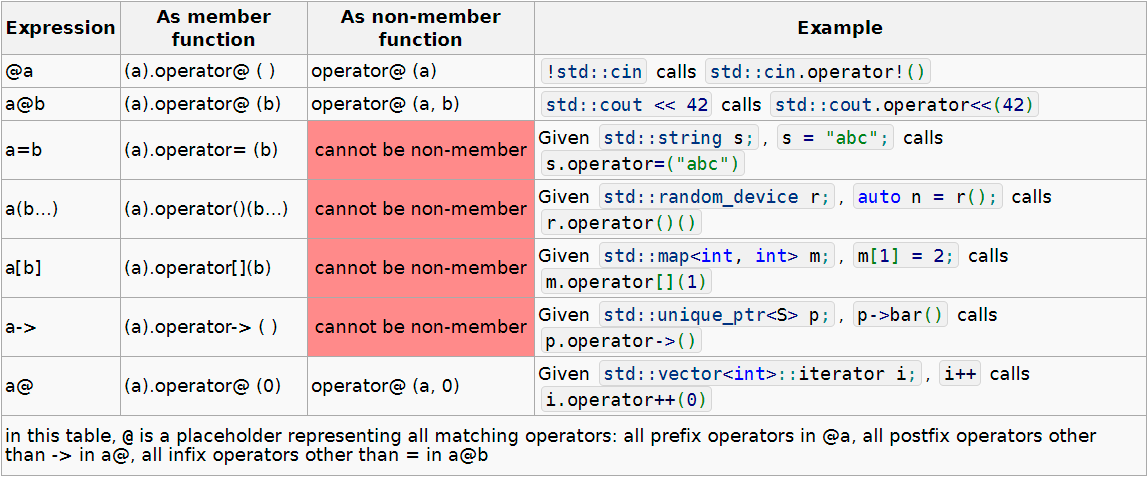Click std::cin.operator!() code snippet
Screen dimensions: 1148x478
tap(818, 72)
